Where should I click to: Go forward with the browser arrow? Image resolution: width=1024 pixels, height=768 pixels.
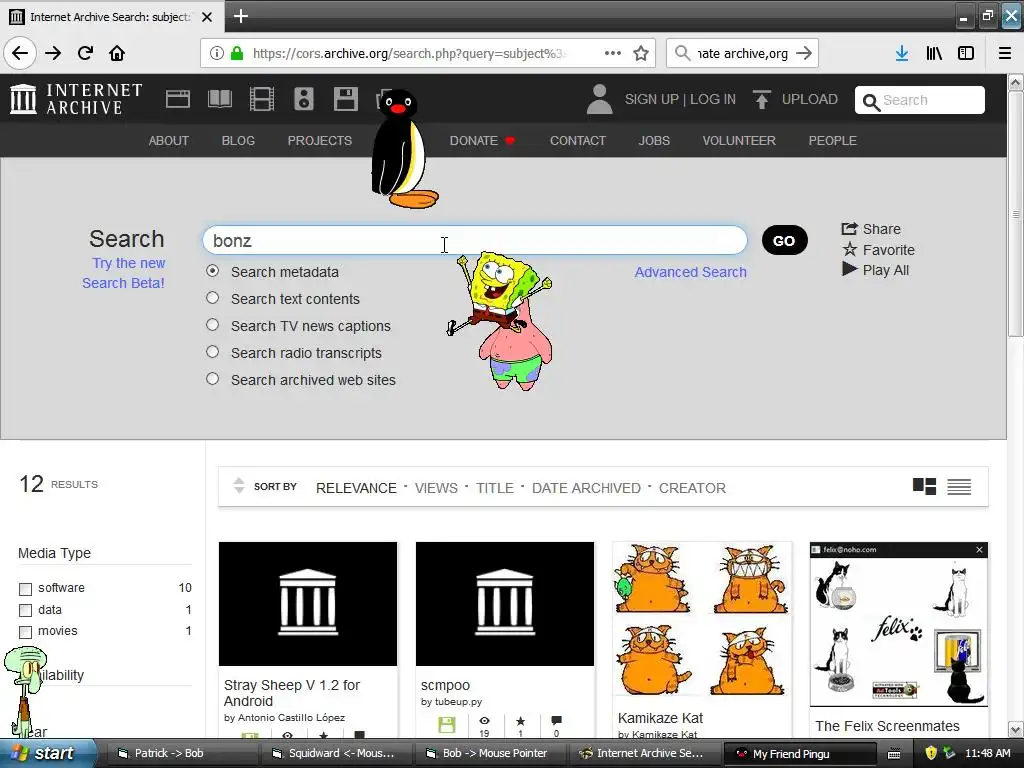click(x=53, y=53)
